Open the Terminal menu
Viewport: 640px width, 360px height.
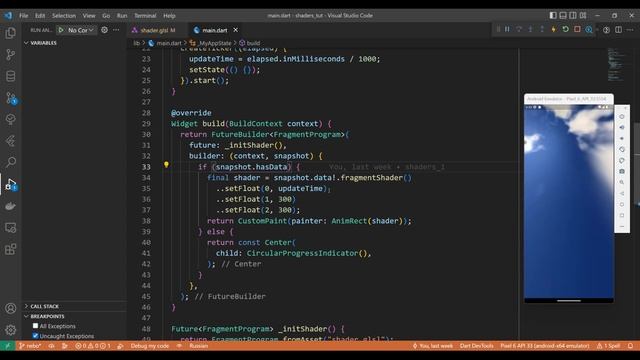tap(145, 16)
